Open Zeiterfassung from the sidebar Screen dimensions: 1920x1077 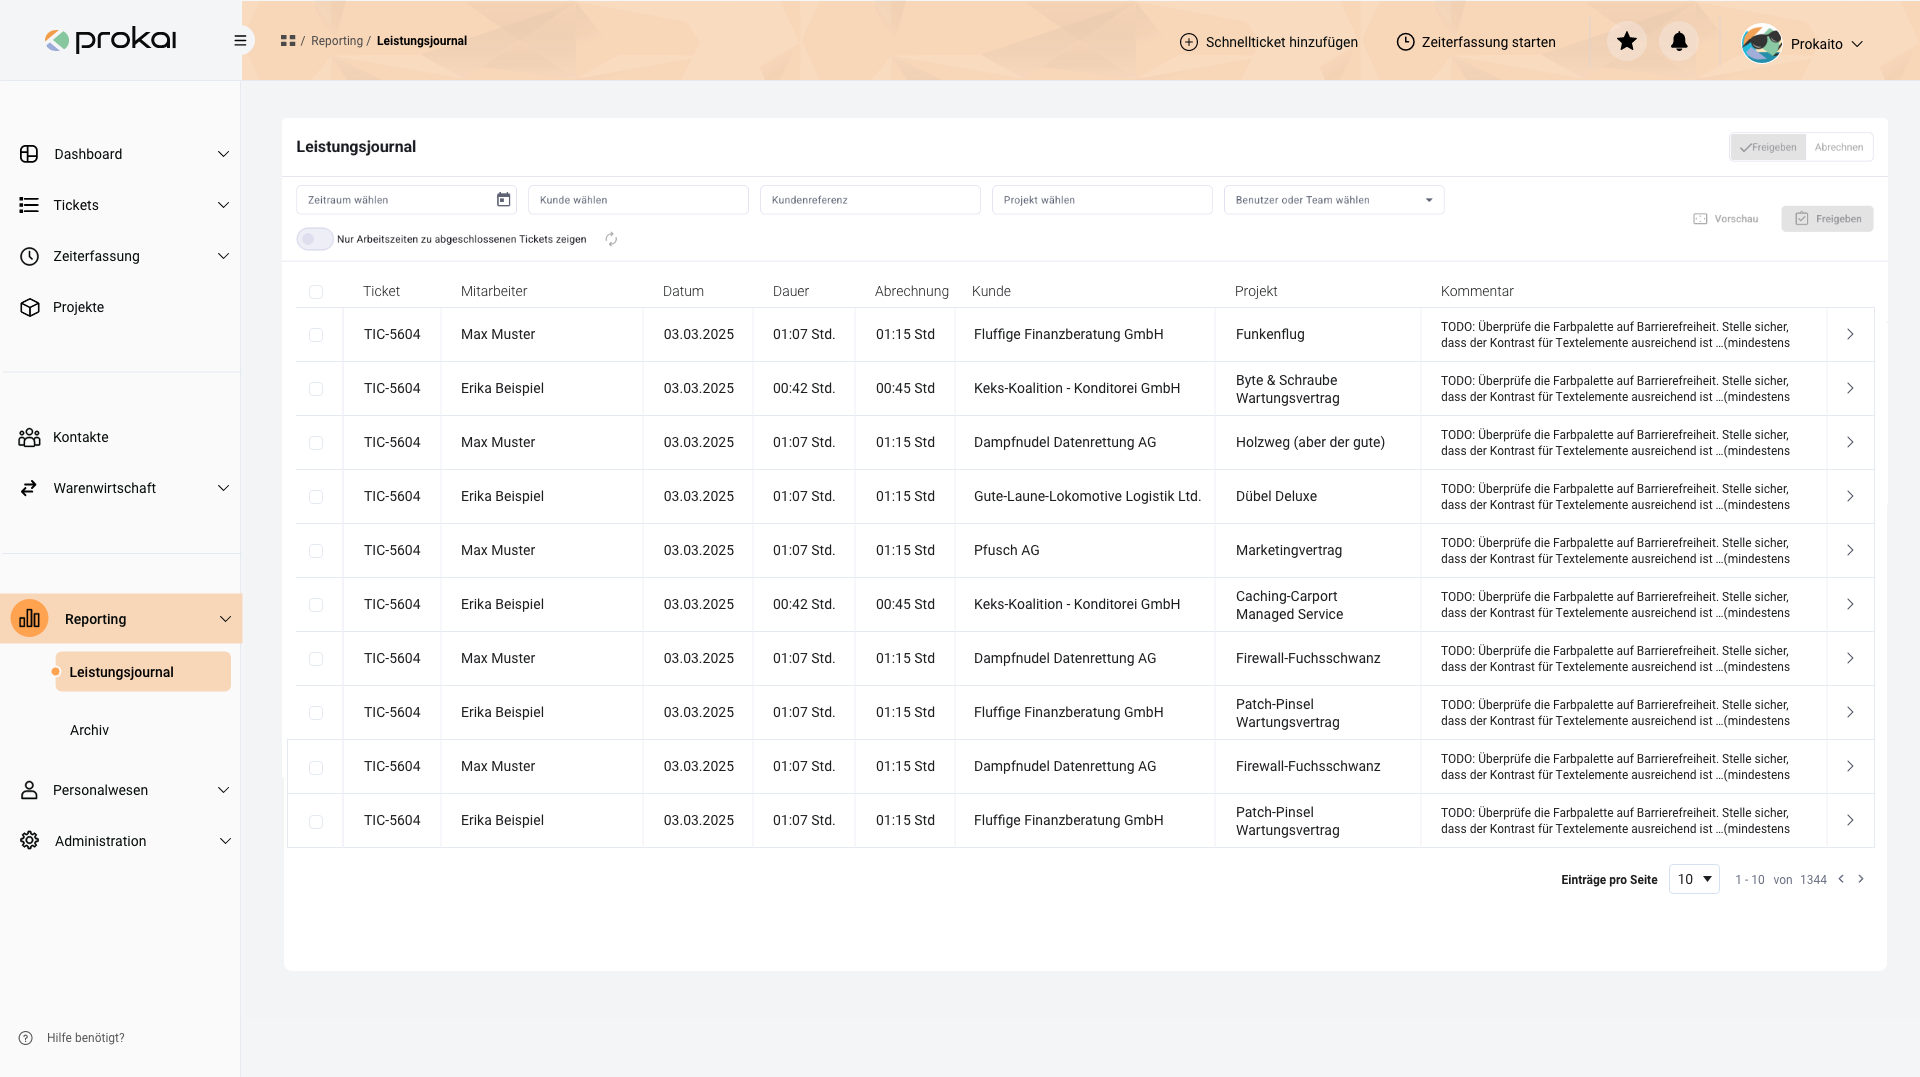[x=27, y=256]
